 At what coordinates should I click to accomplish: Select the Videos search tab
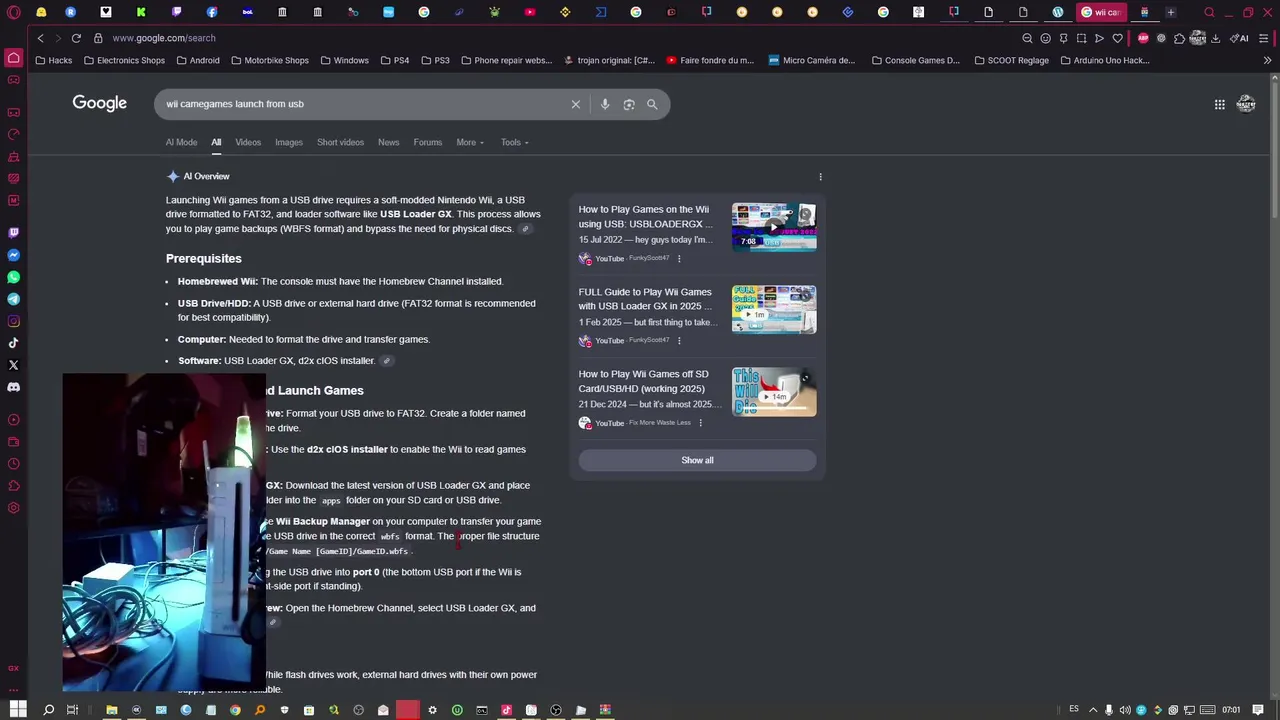(x=248, y=142)
